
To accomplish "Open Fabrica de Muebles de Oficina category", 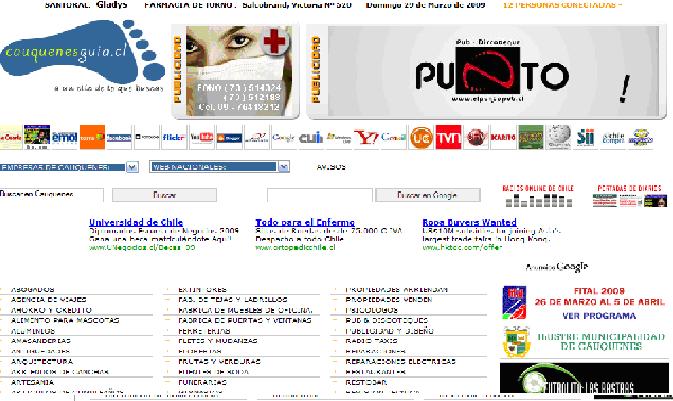I will 245,310.
